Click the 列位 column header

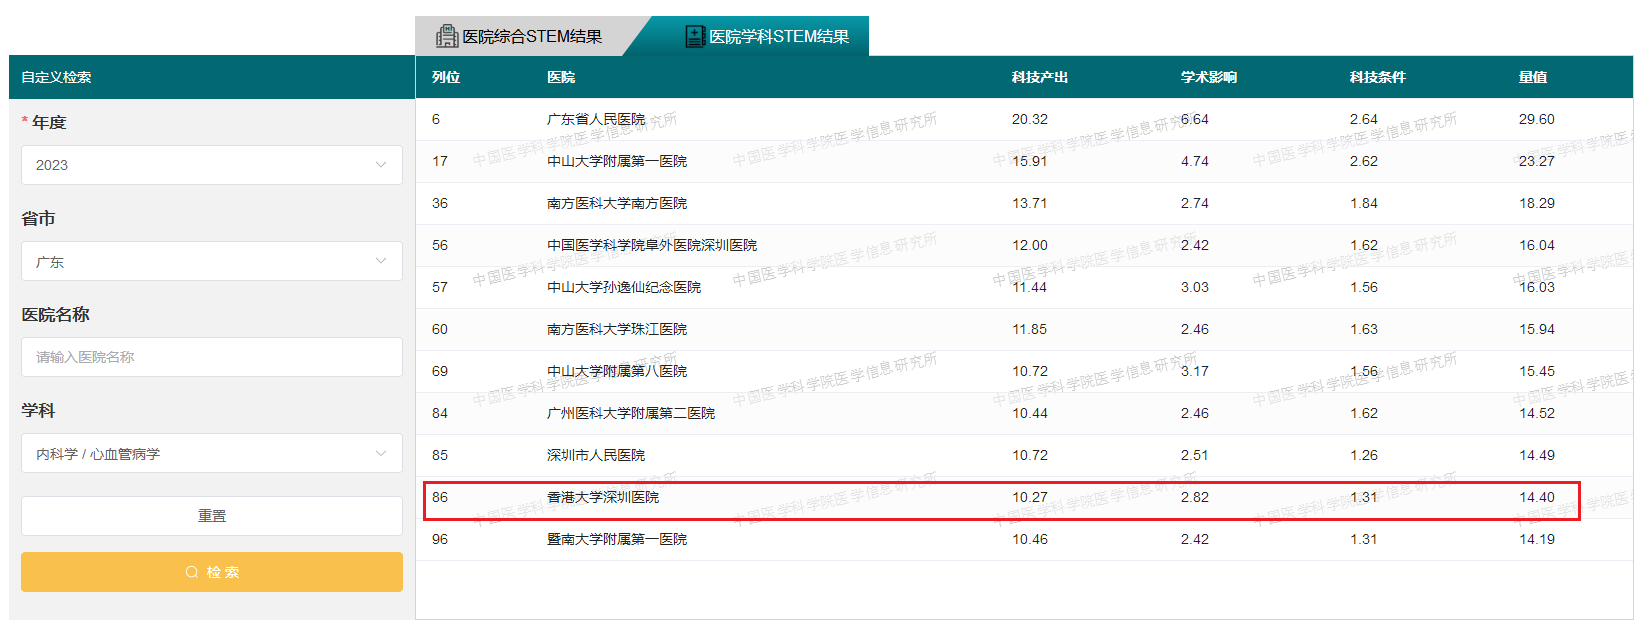tap(446, 77)
